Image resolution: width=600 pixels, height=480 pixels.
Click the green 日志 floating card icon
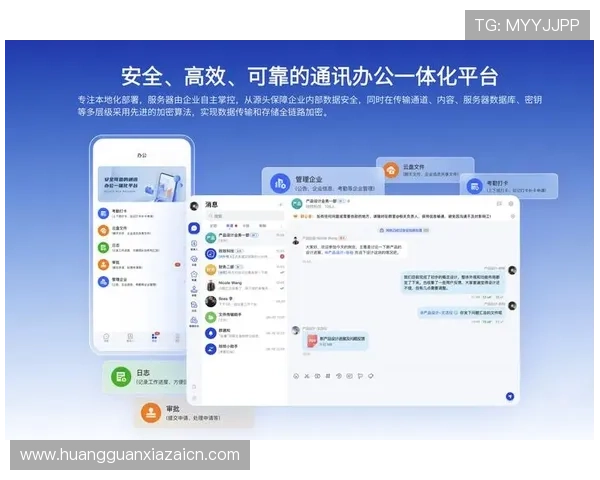[x=121, y=377]
